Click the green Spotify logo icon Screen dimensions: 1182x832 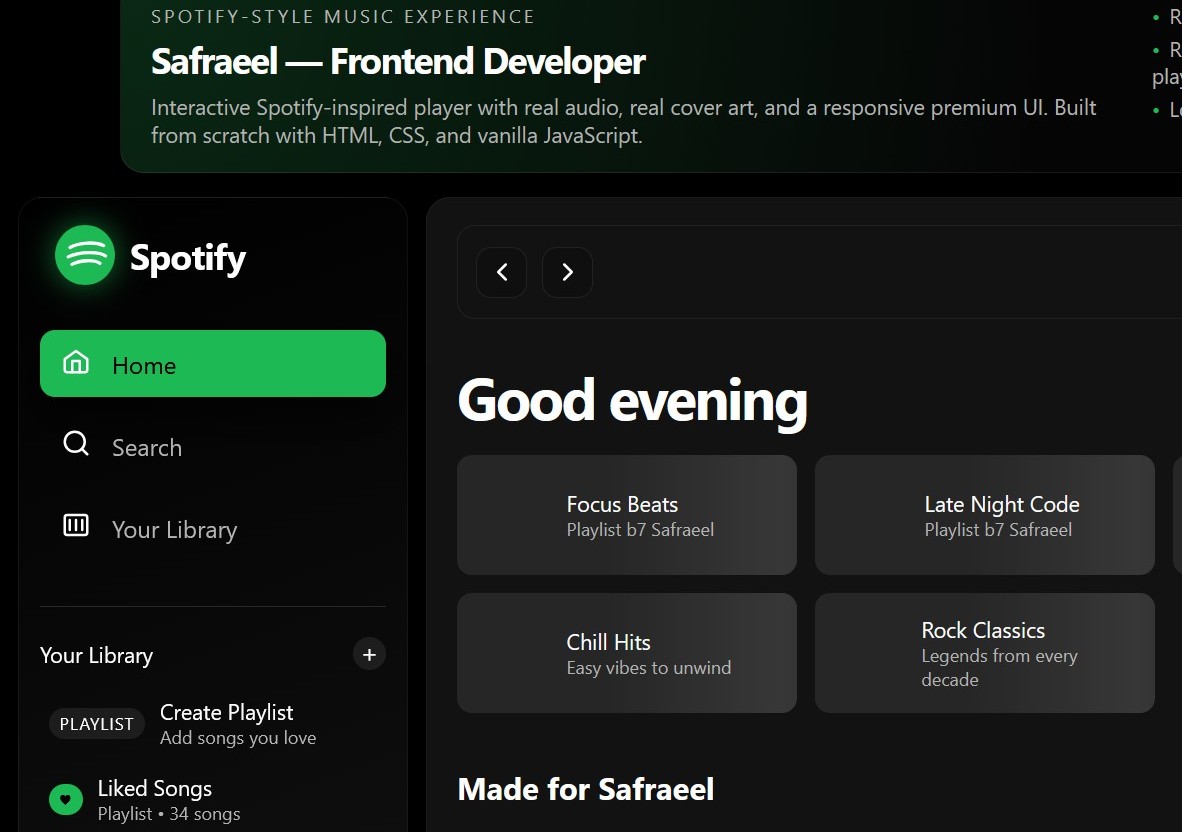[x=85, y=256]
